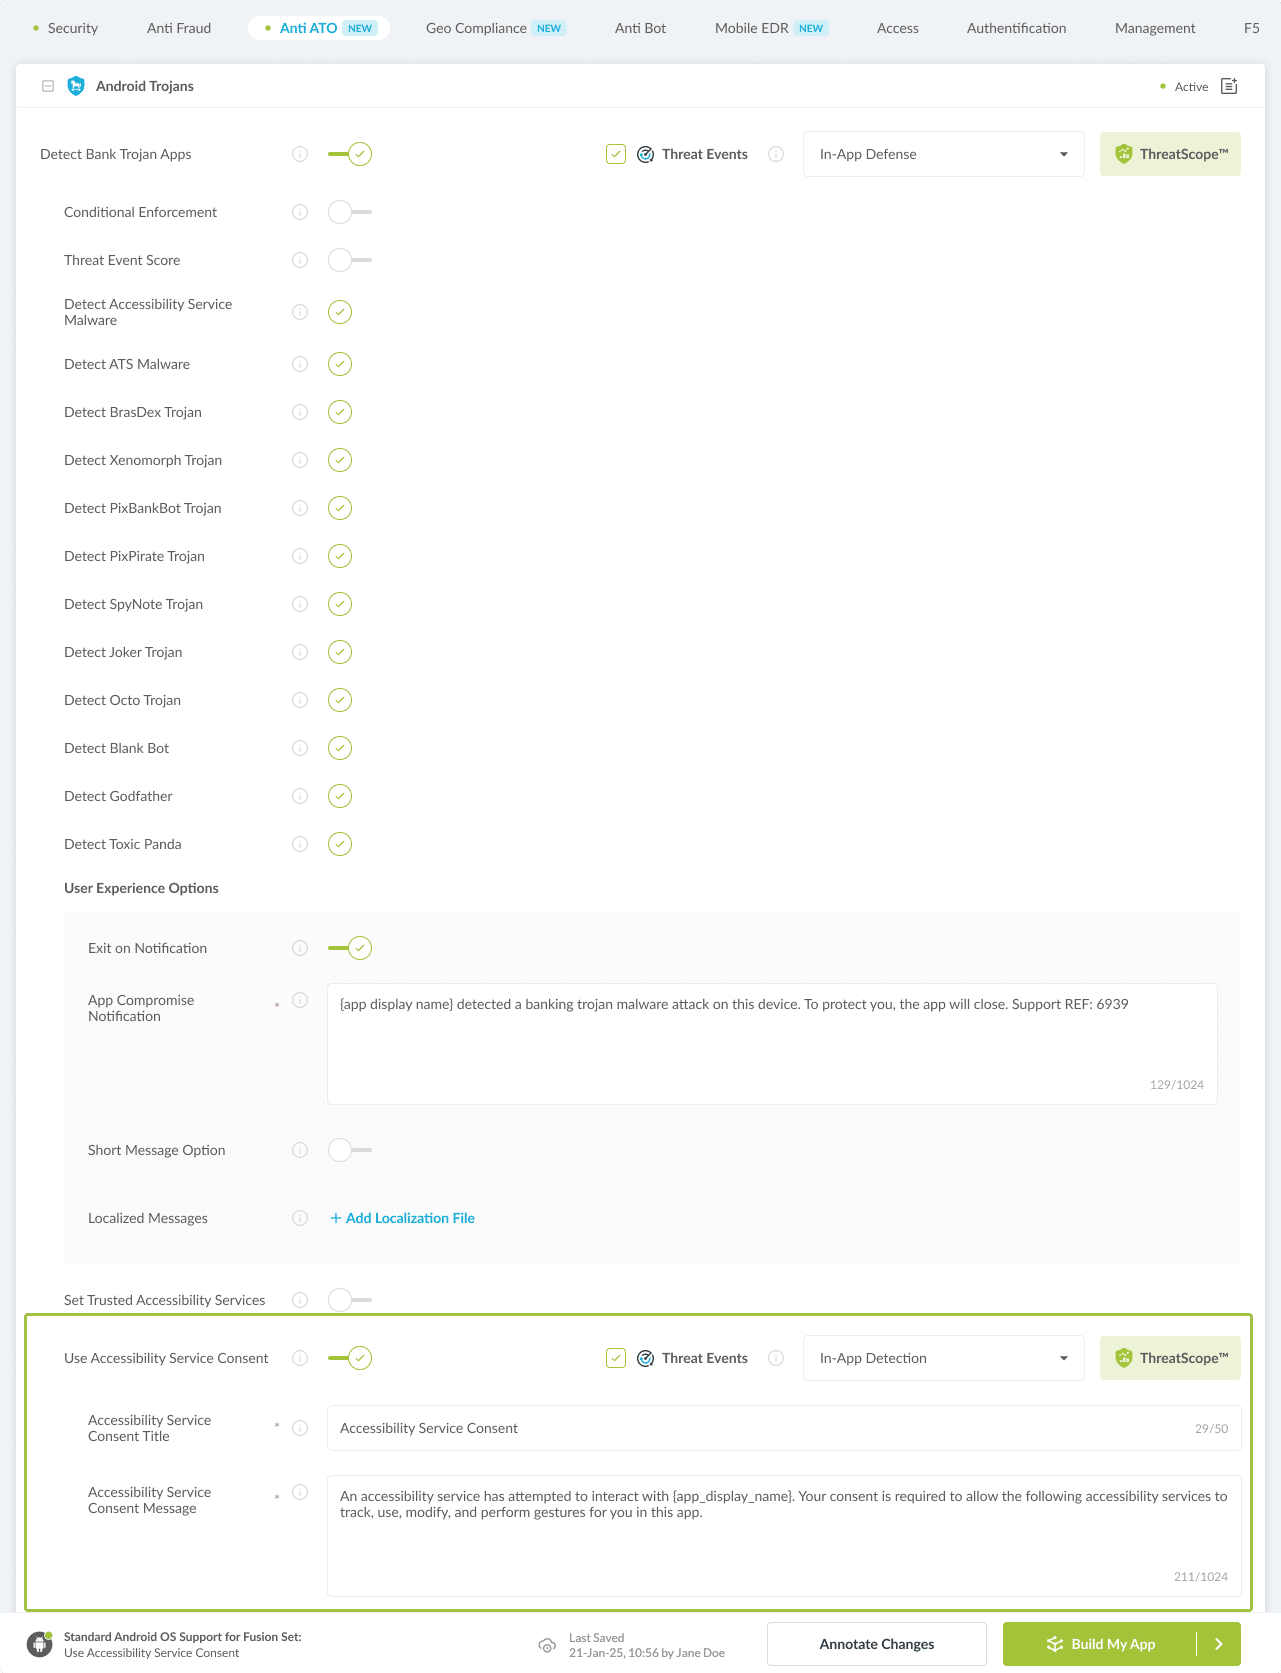This screenshot has height=1673, width=1281.
Task: Uncheck Detect Xenomorph Trojan
Action: click(x=340, y=460)
